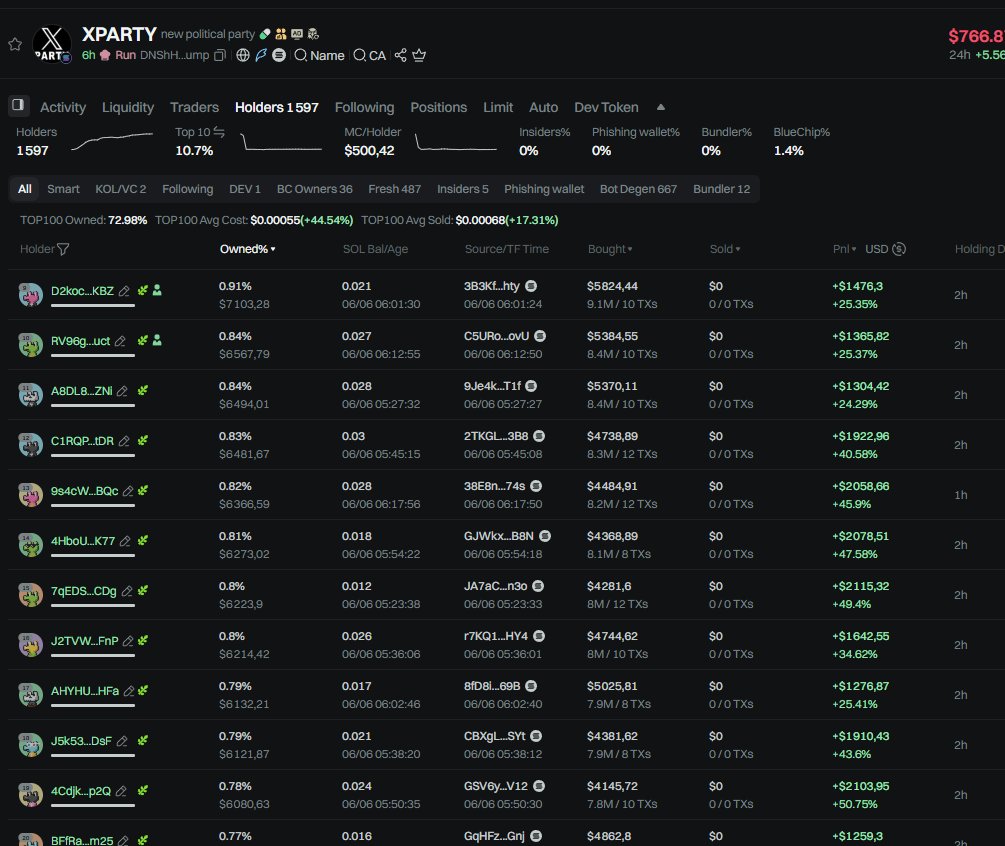
Task: Click the sprout icon on 4HboU...K77
Action: coord(143,540)
